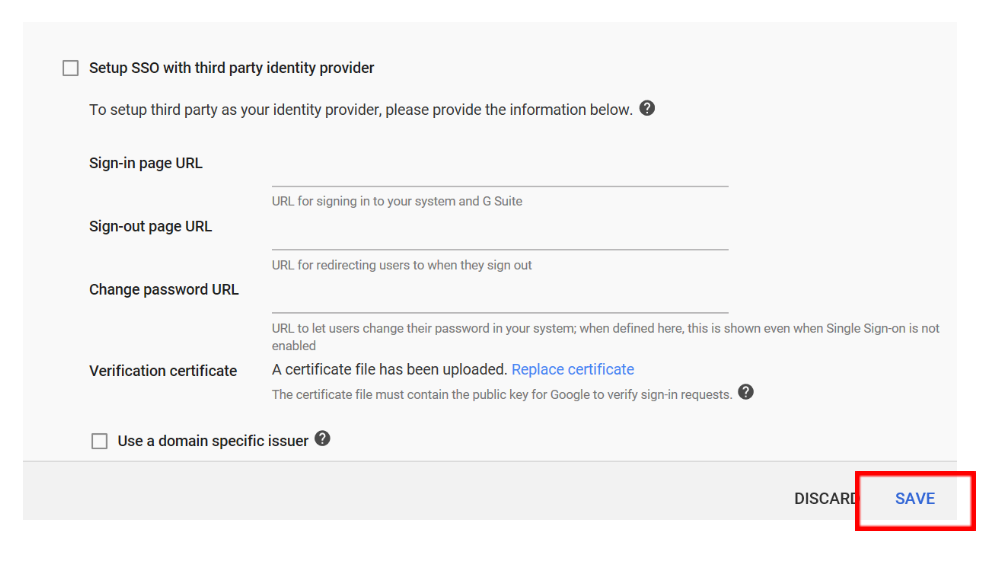The width and height of the screenshot is (1003, 562).
Task: Click the Verification certificate label
Action: coord(163,371)
